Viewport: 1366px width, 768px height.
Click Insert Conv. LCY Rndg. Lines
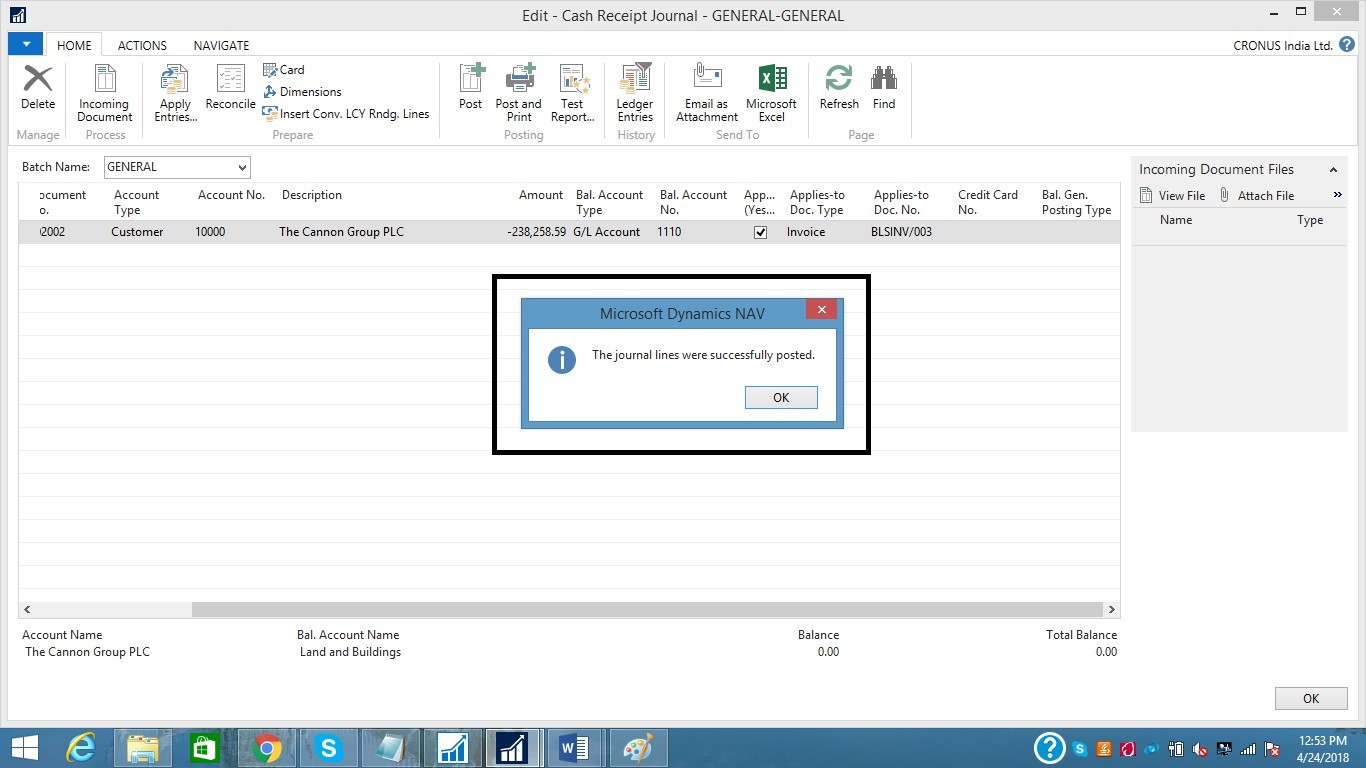pos(346,114)
